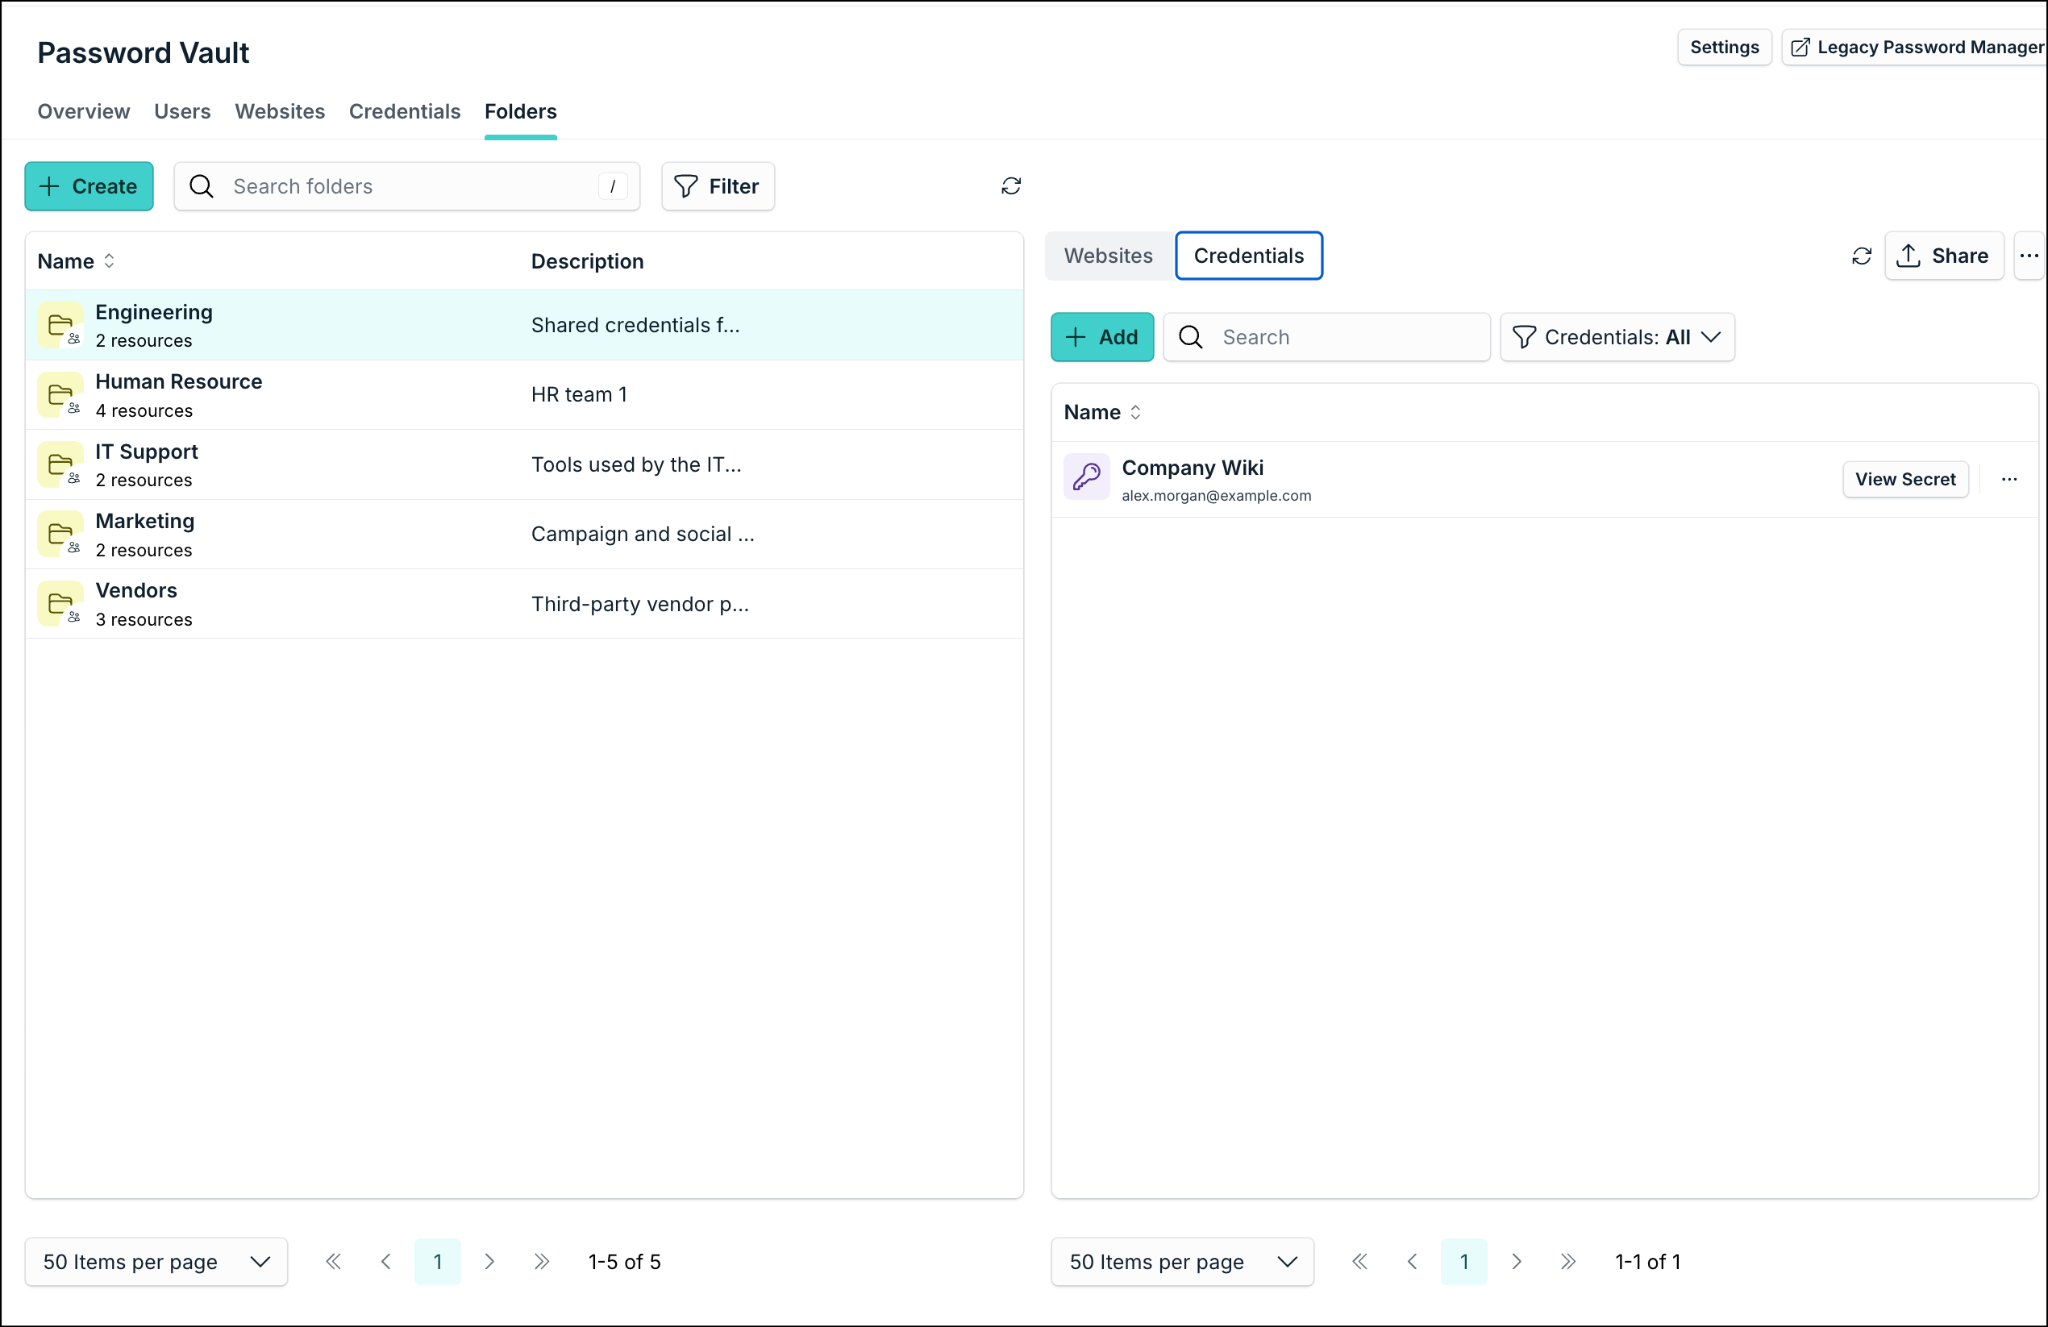Go to next page of credentials
2048x1327 pixels.
pyautogui.click(x=1516, y=1262)
